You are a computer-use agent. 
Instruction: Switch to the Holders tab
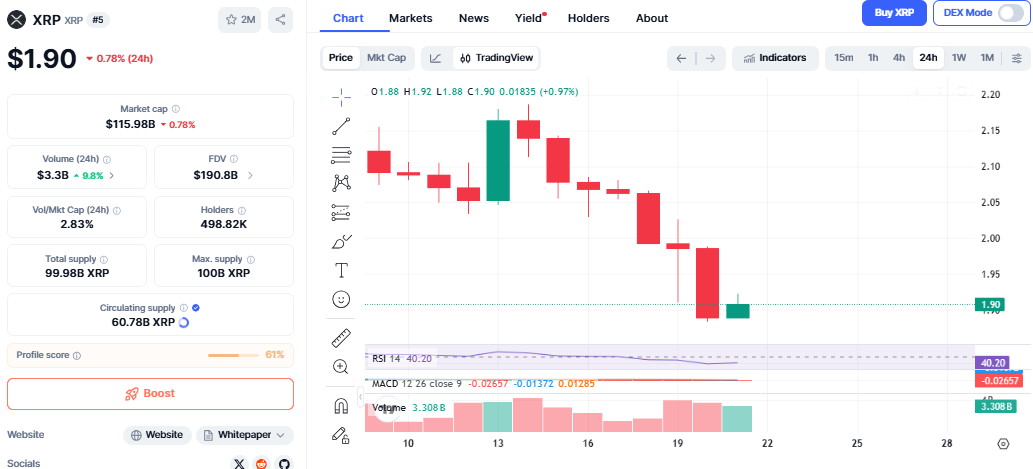[x=588, y=18]
